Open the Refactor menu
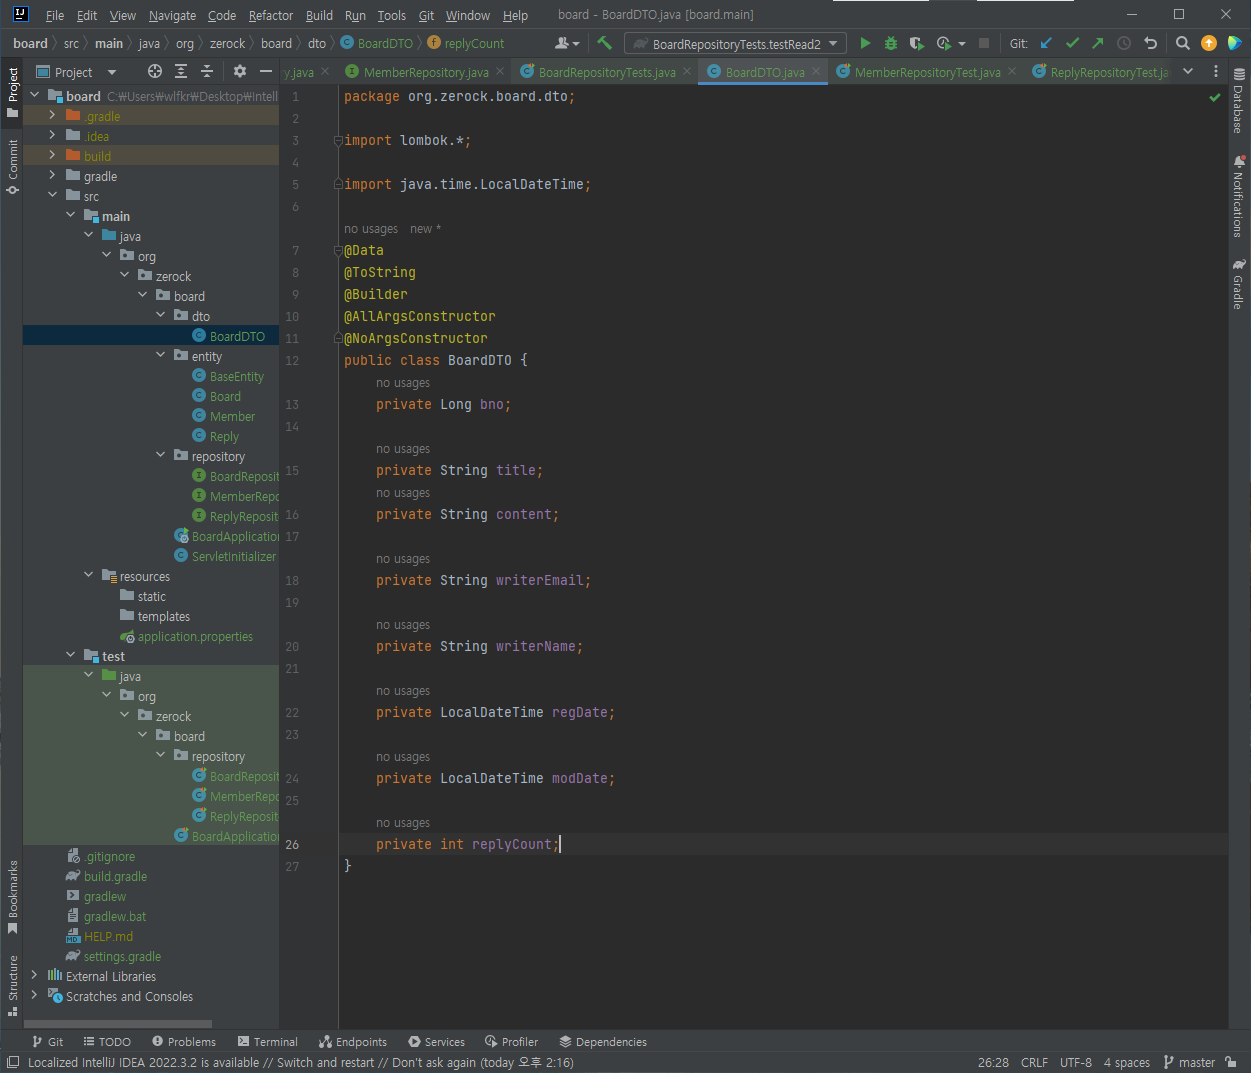Image resolution: width=1251 pixels, height=1073 pixels. (270, 15)
